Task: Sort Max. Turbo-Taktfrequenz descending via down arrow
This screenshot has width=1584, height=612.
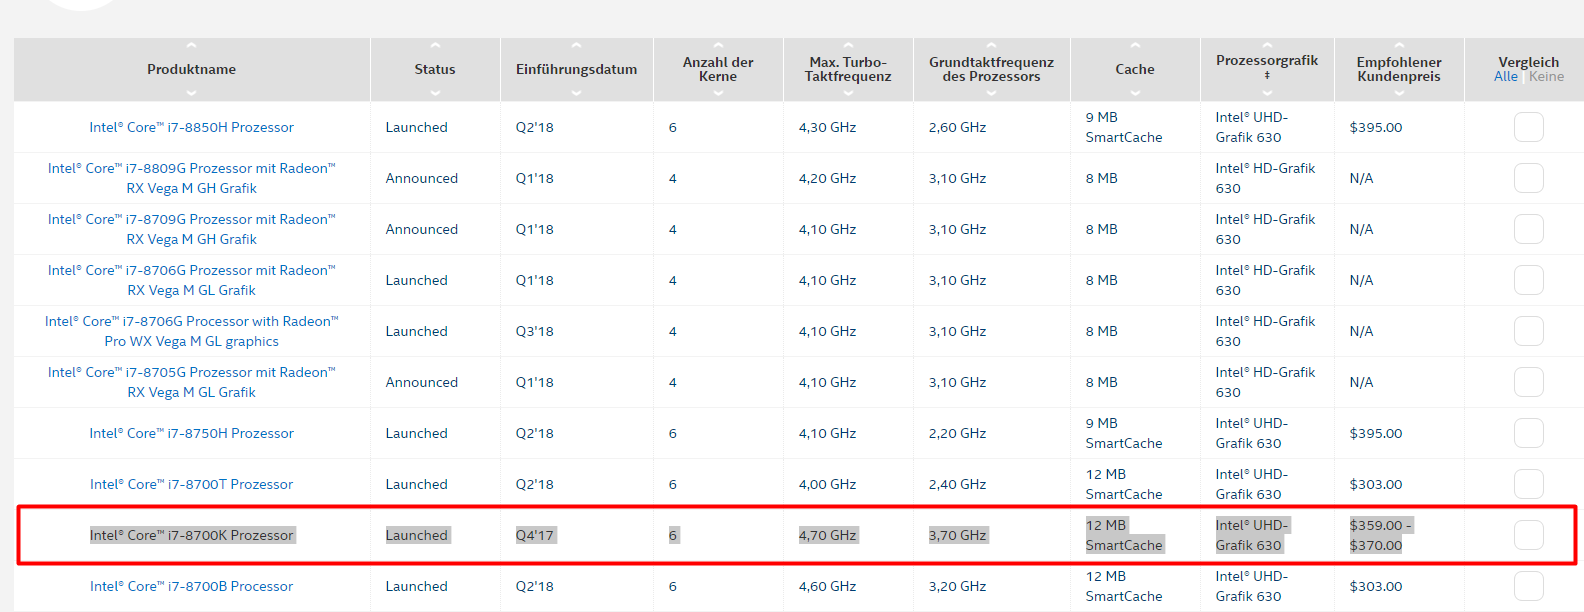Action: (x=848, y=93)
